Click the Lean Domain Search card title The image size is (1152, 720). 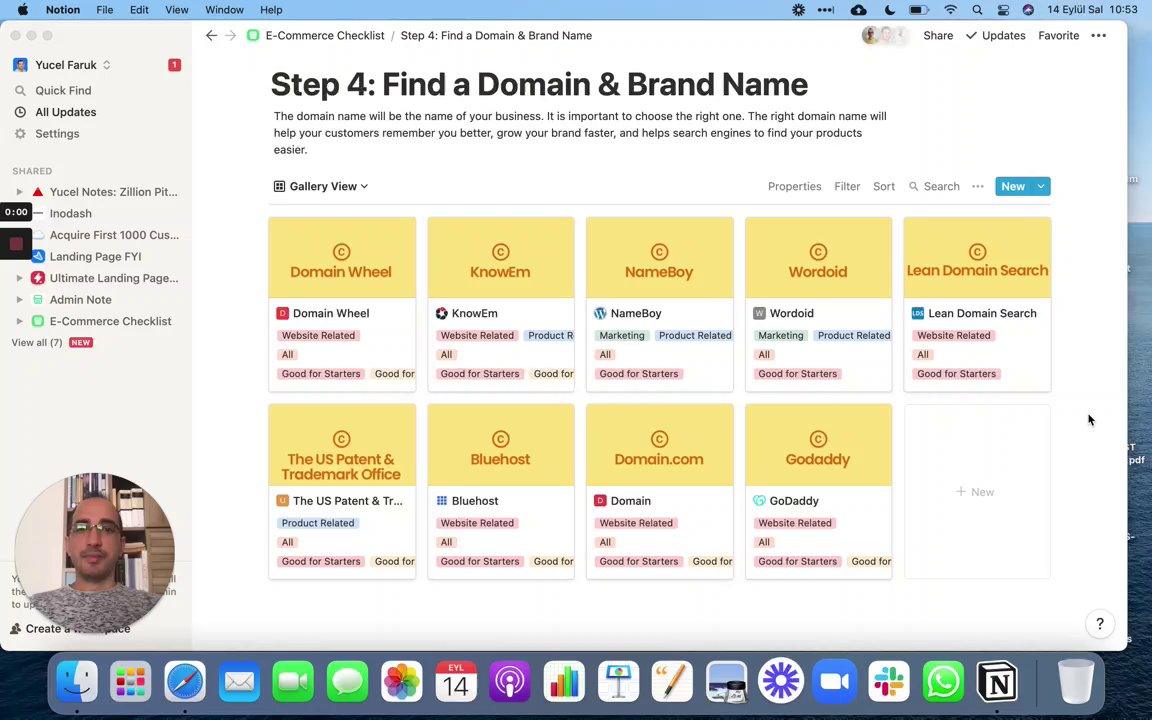982,314
